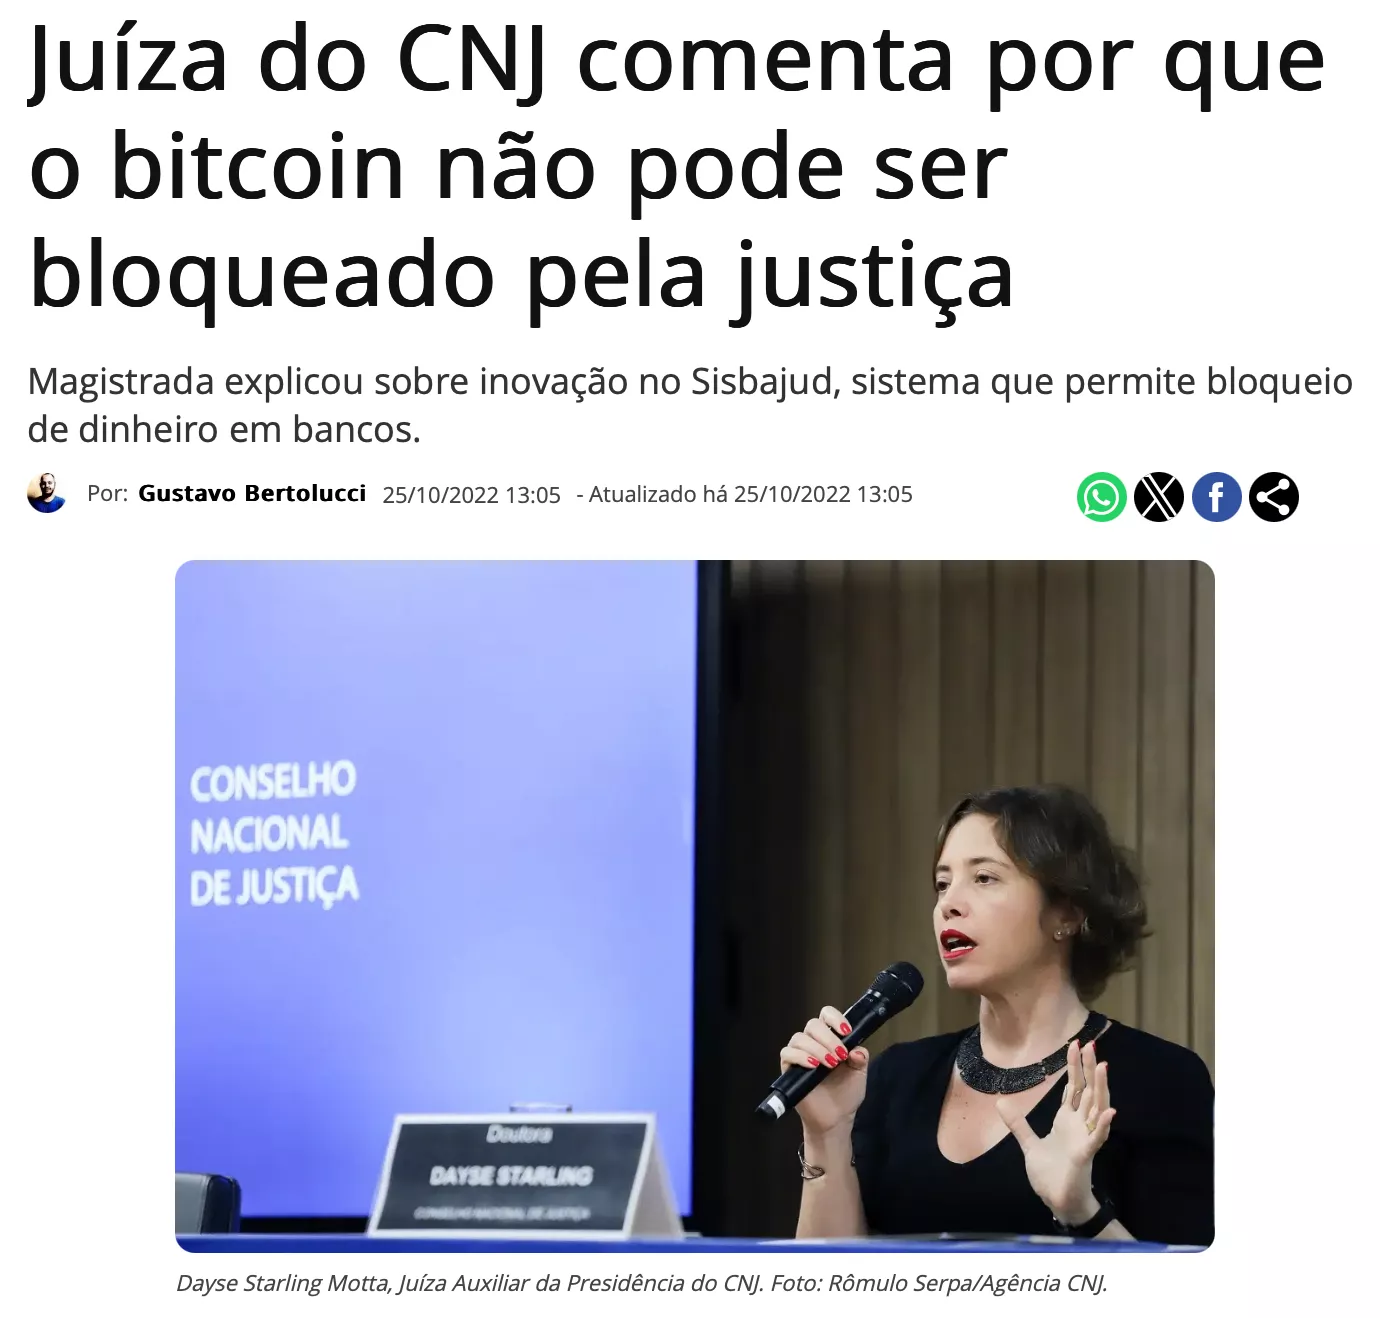This screenshot has width=1380, height=1318.
Task: Click the article headline about Juíza do CNJ
Action: pyautogui.click(x=677, y=165)
